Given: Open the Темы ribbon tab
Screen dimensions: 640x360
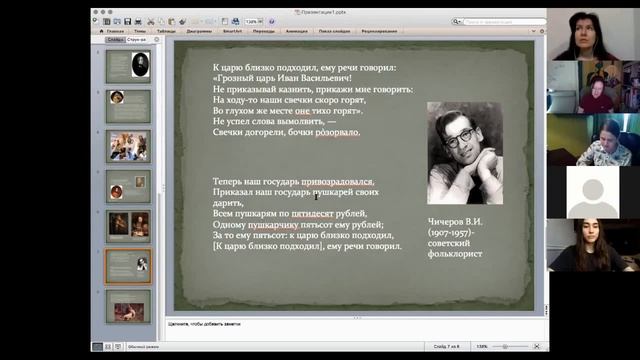Looking at the screenshot, I should 140,31.
